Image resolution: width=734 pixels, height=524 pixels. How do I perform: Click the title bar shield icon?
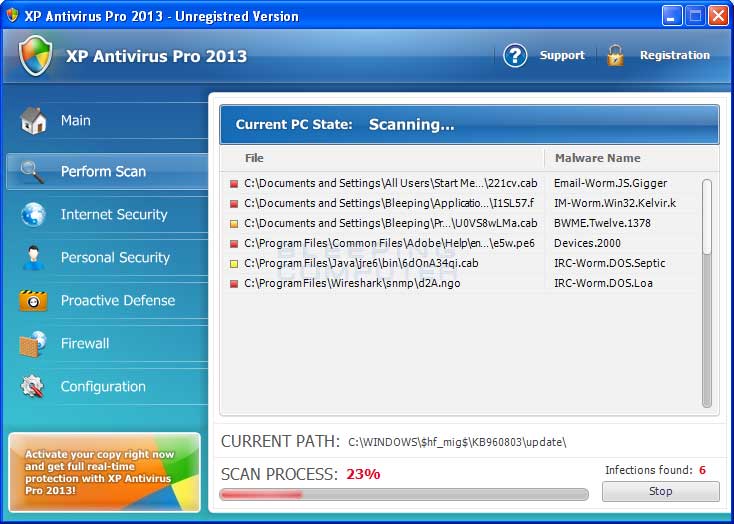tap(12, 15)
